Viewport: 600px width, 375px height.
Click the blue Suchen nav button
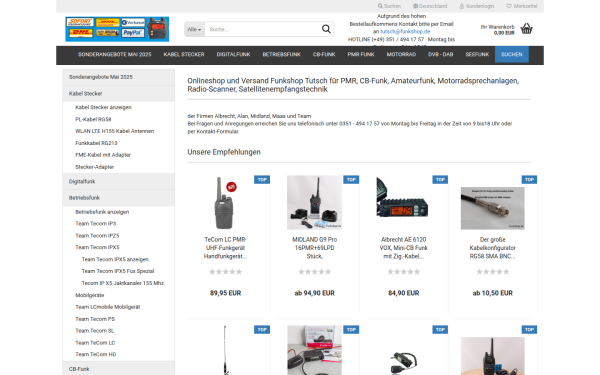click(512, 54)
